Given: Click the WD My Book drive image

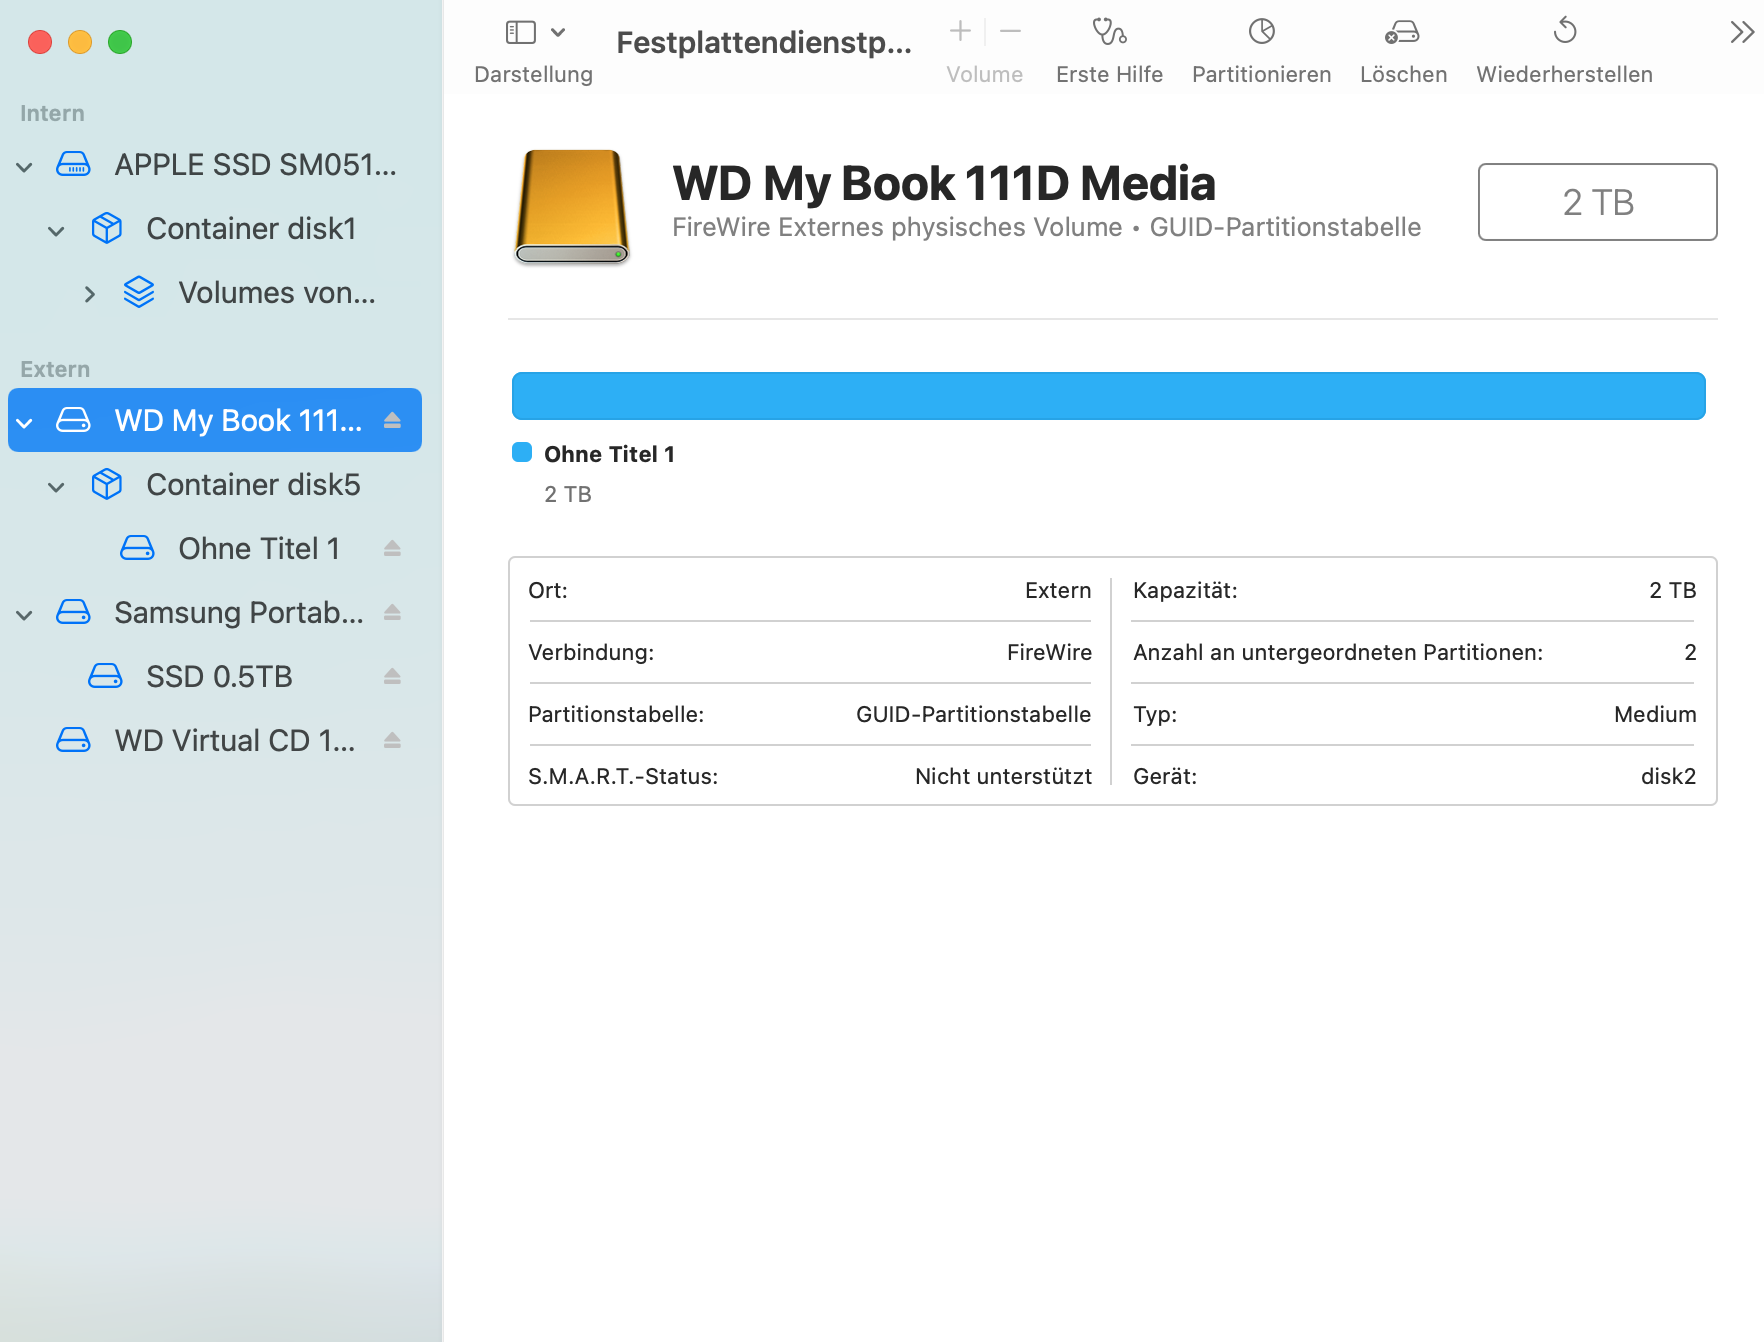Looking at the screenshot, I should pos(572,206).
